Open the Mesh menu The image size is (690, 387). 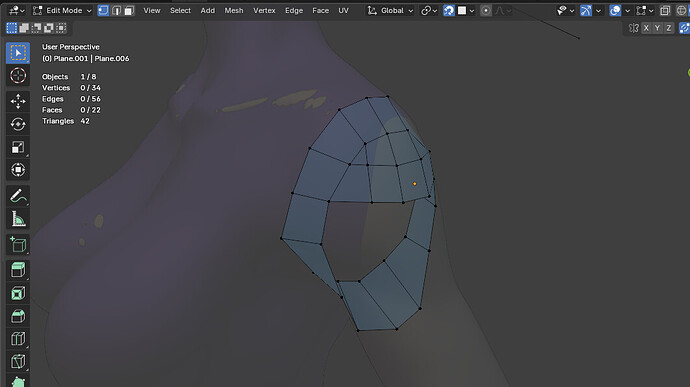(x=234, y=10)
